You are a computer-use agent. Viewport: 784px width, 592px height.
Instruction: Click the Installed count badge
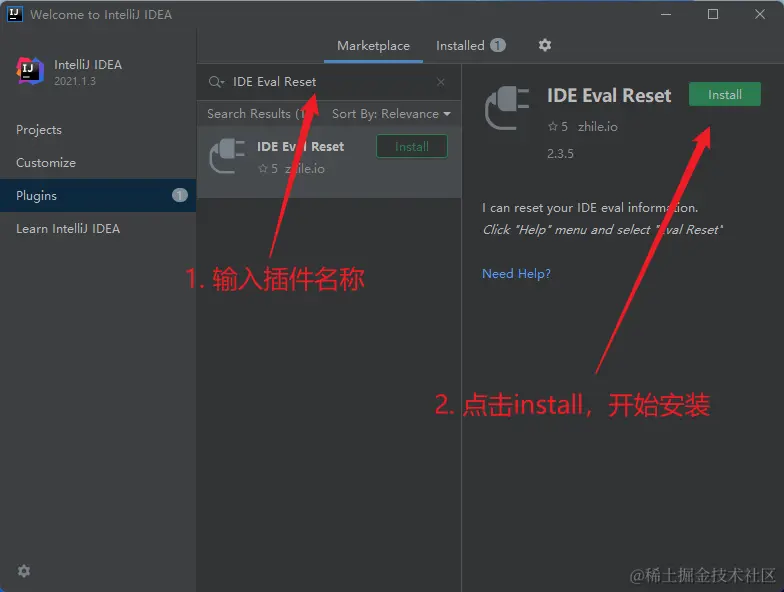coord(498,46)
